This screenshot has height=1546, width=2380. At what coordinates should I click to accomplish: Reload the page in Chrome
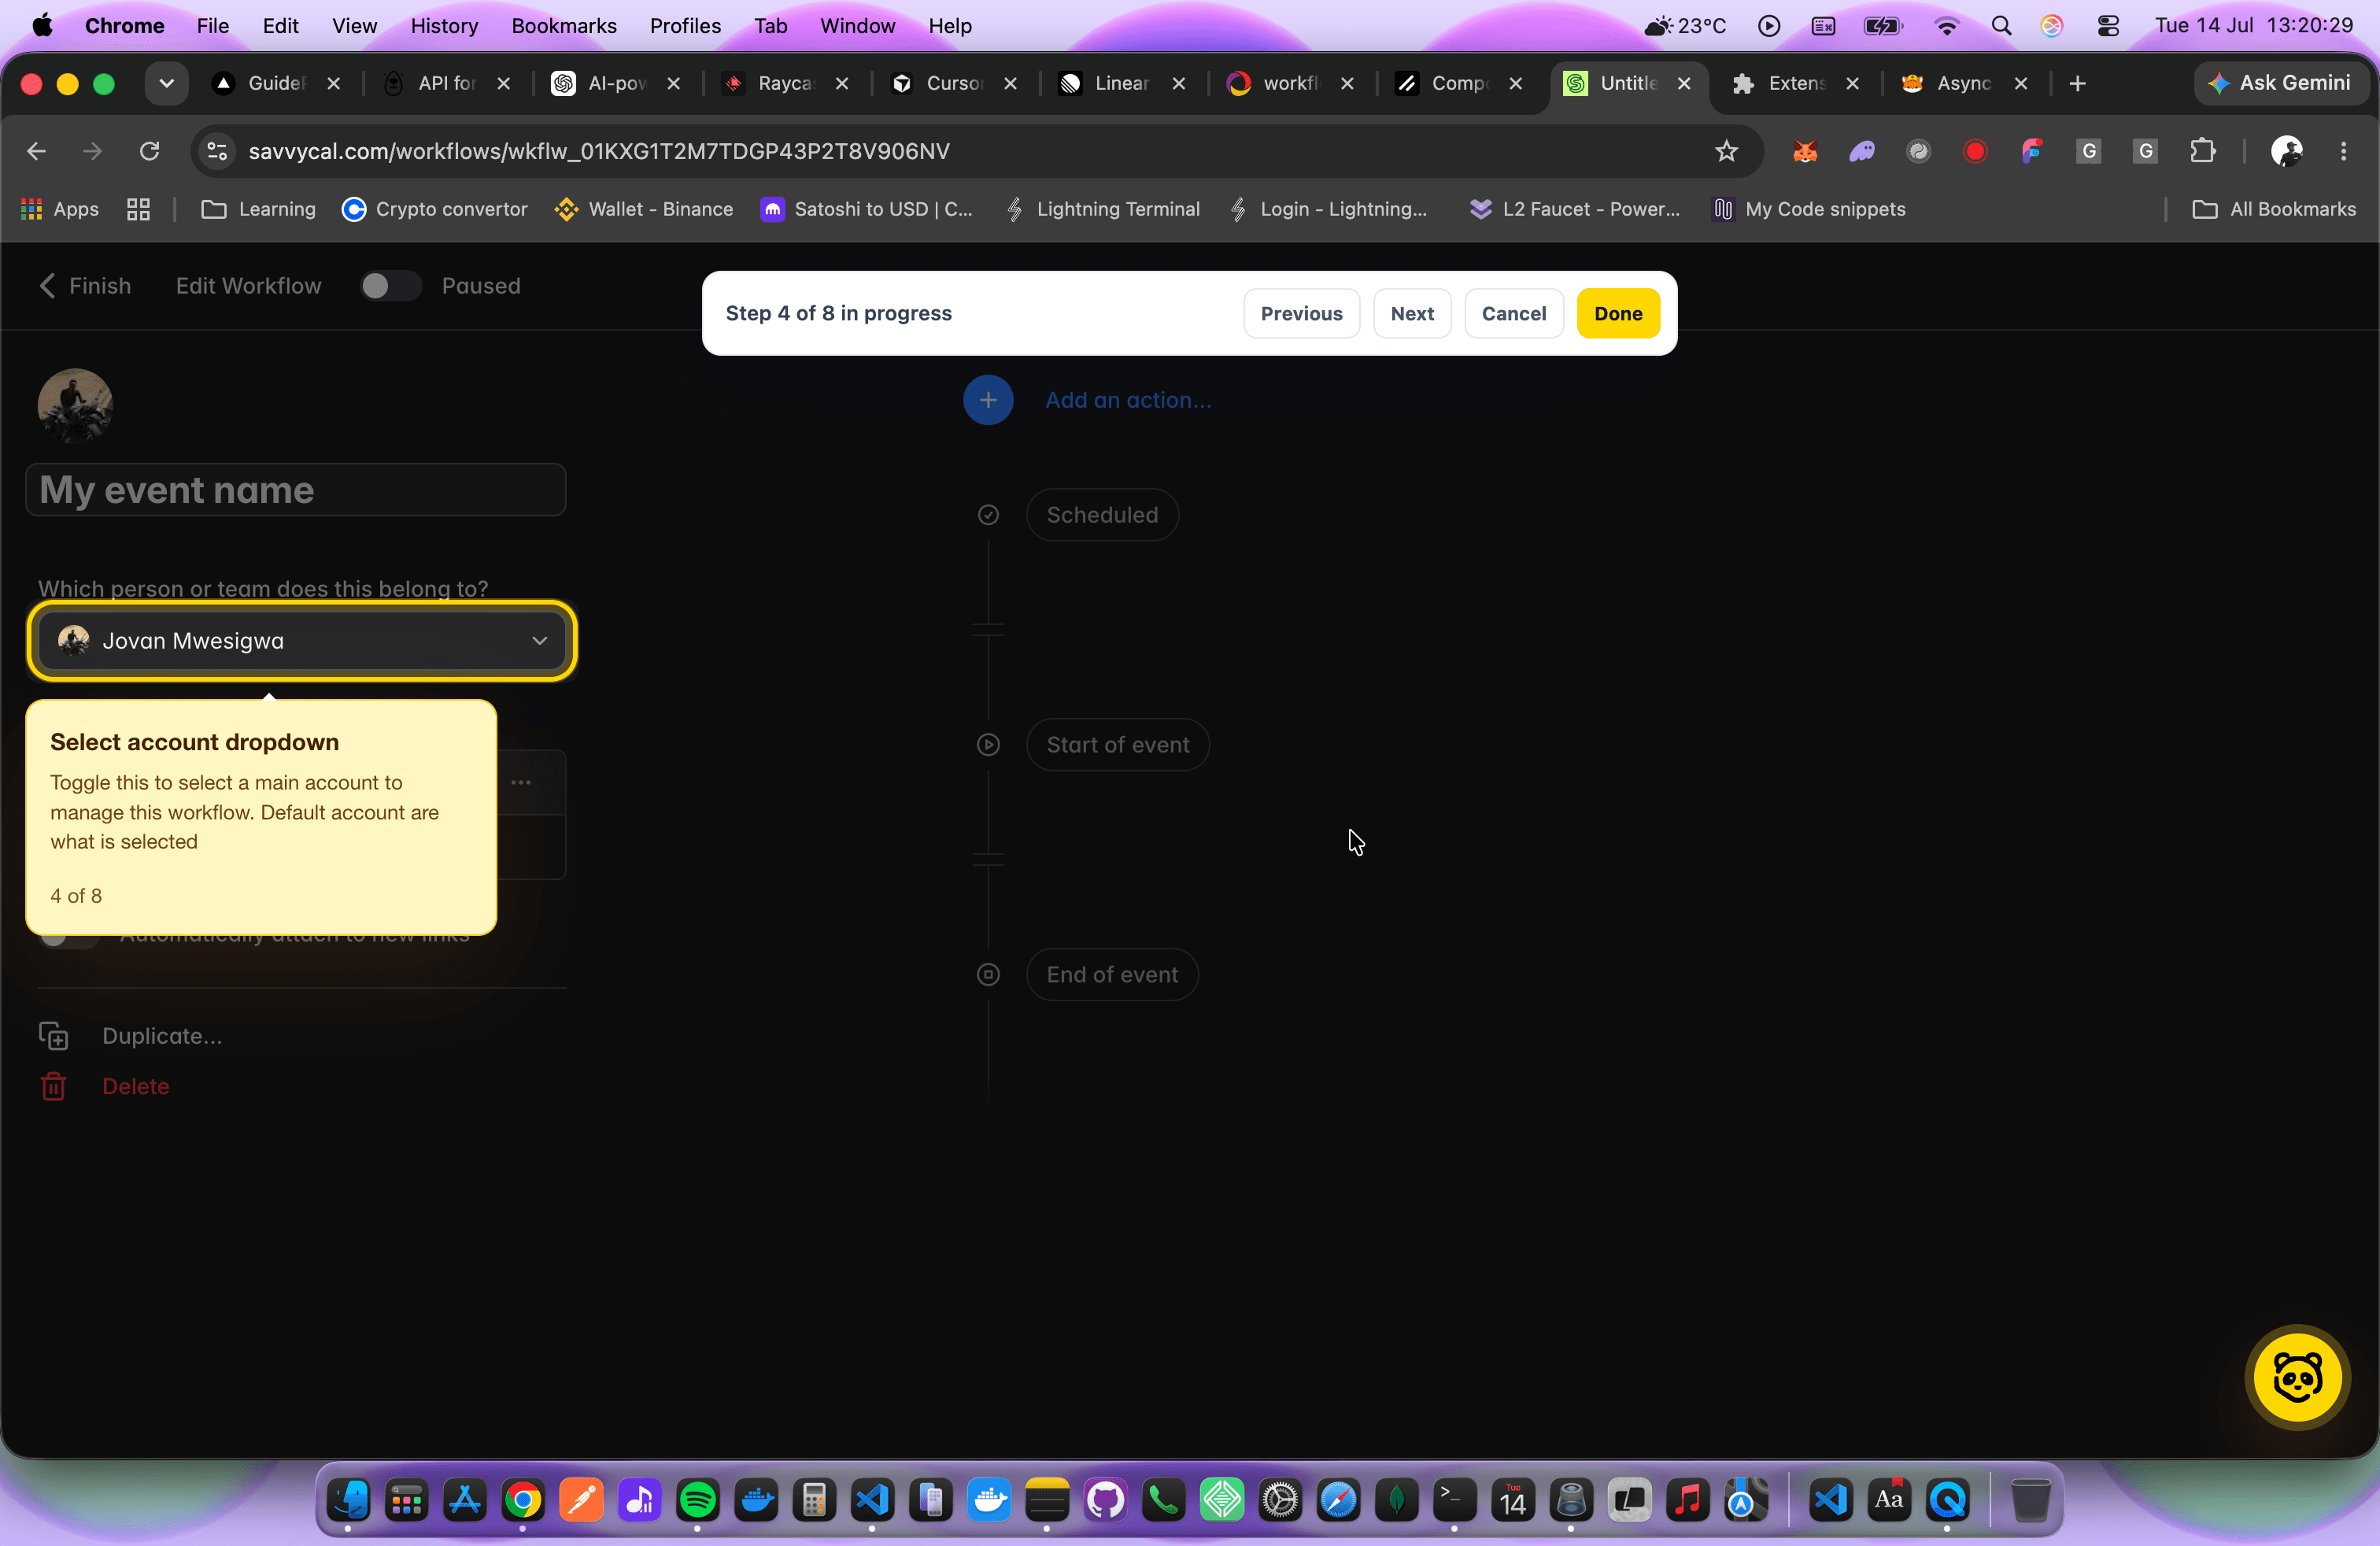[x=149, y=151]
